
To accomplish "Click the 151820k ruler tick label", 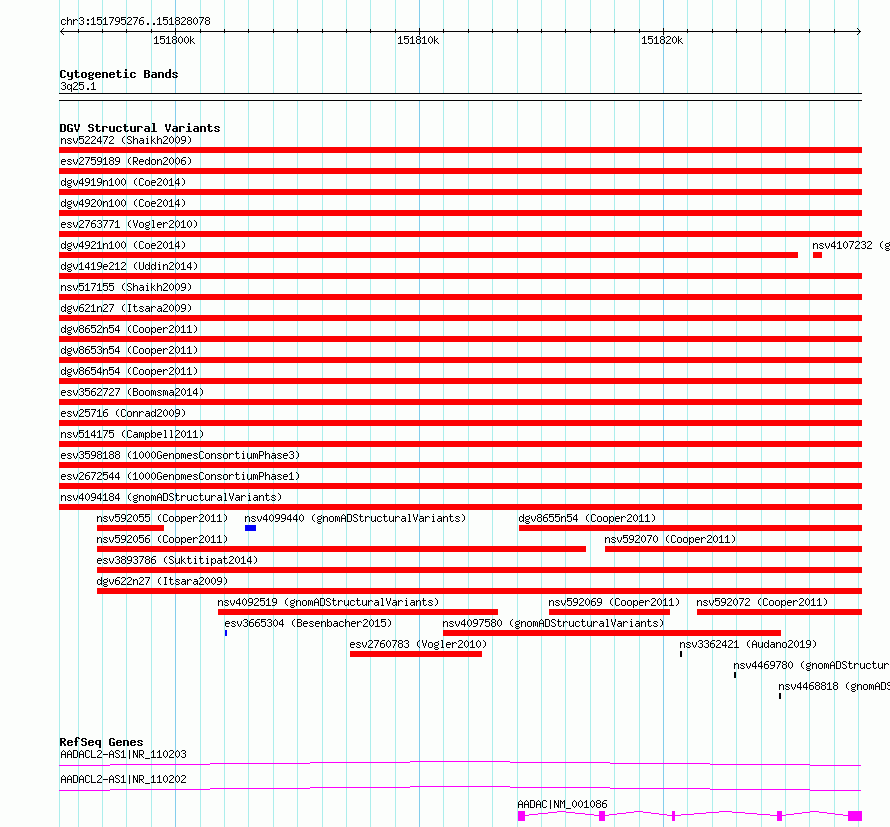I will (662, 40).
